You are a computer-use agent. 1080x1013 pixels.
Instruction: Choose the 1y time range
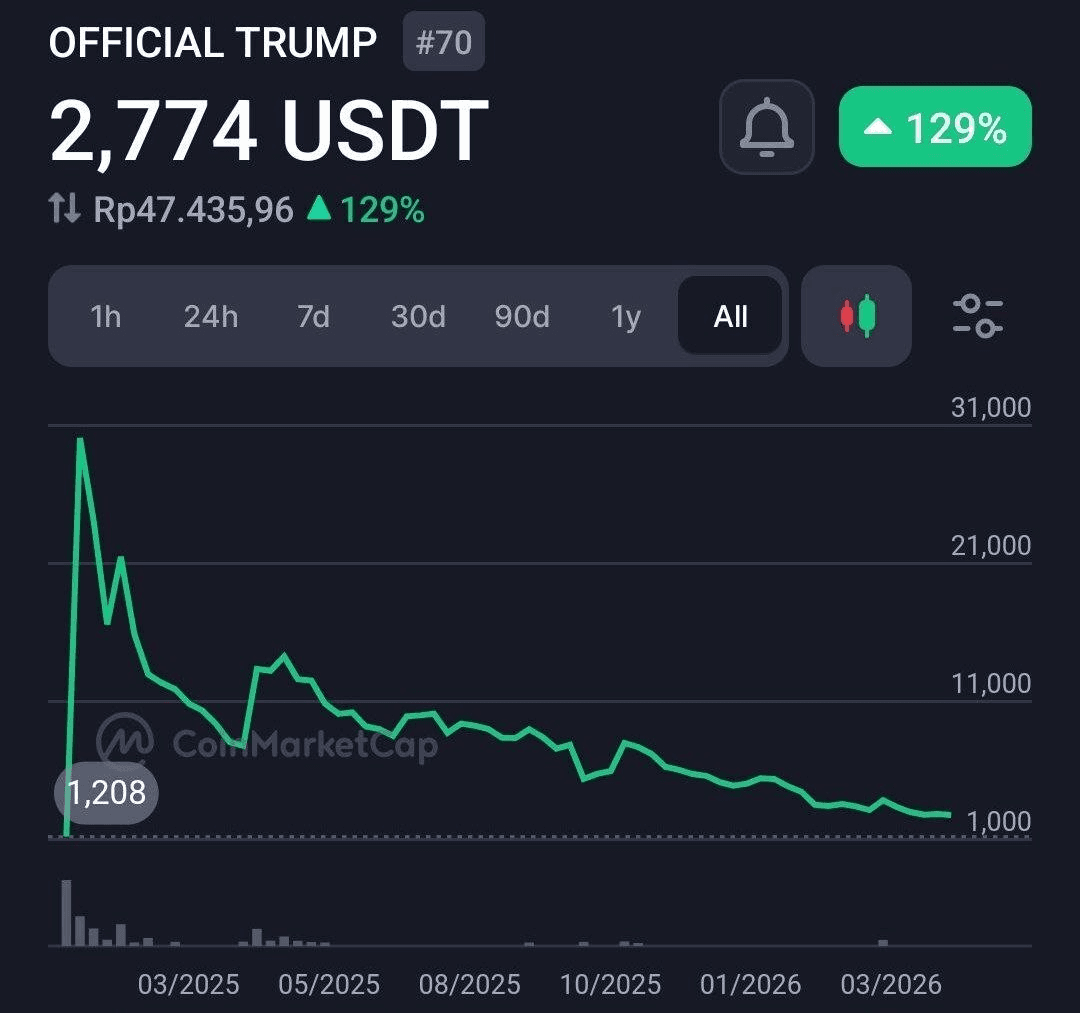pos(626,317)
